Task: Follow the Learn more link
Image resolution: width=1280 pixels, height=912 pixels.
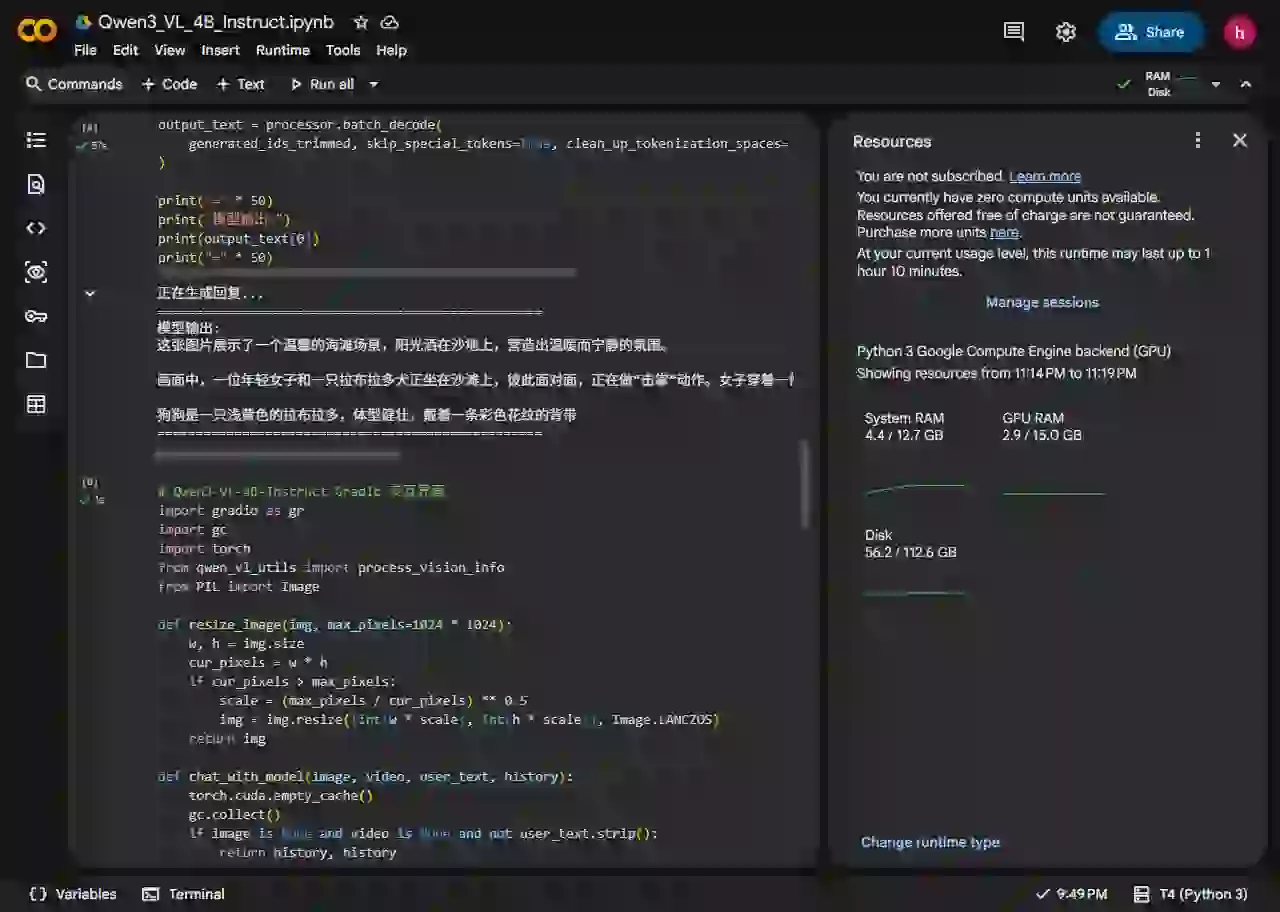Action: coord(1045,176)
